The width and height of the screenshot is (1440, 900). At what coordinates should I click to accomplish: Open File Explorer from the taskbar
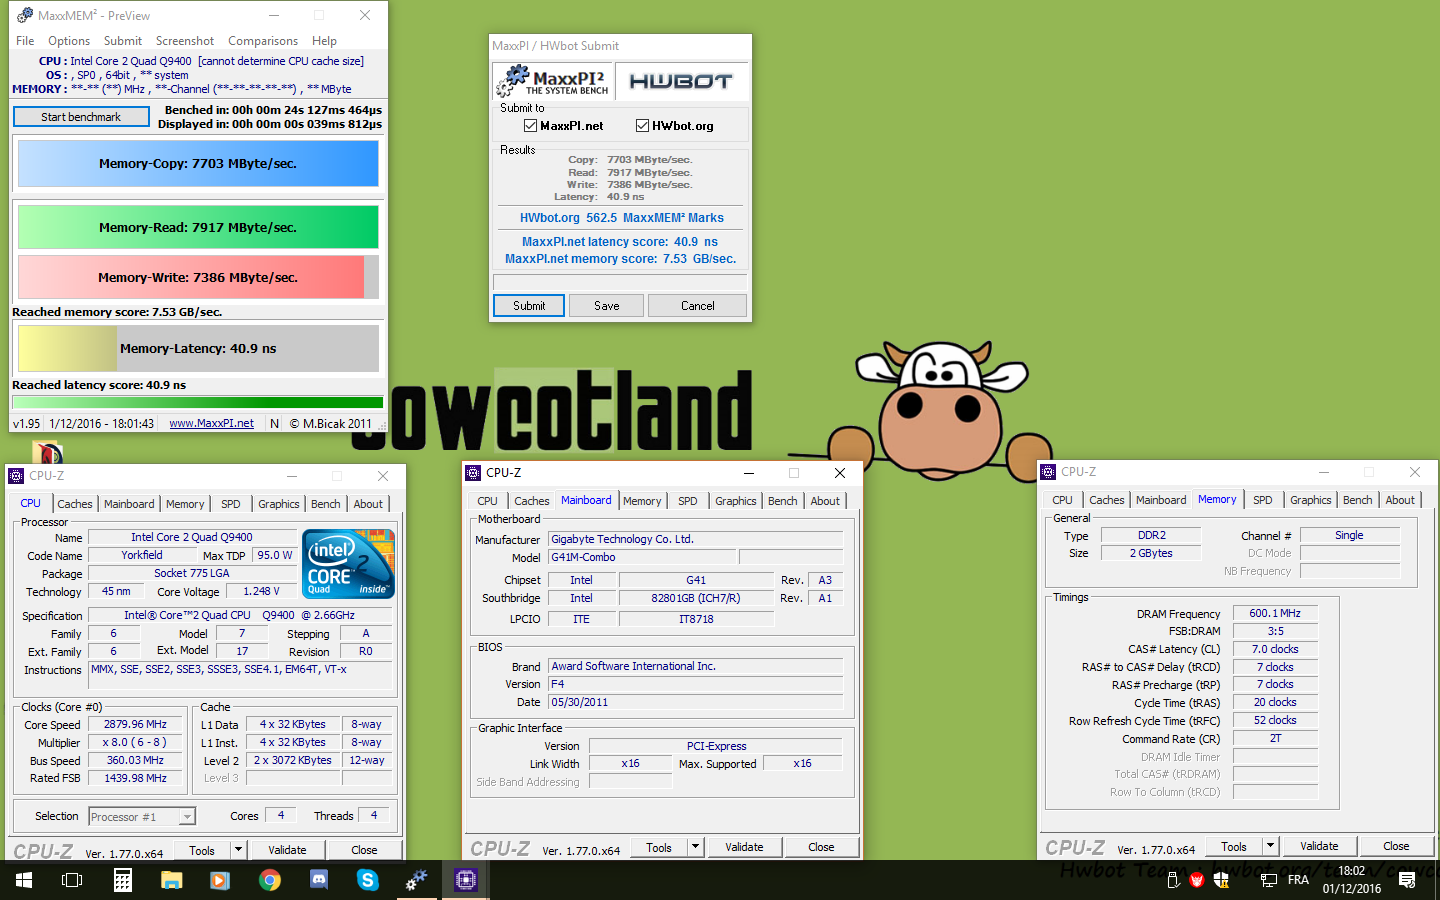click(x=172, y=880)
